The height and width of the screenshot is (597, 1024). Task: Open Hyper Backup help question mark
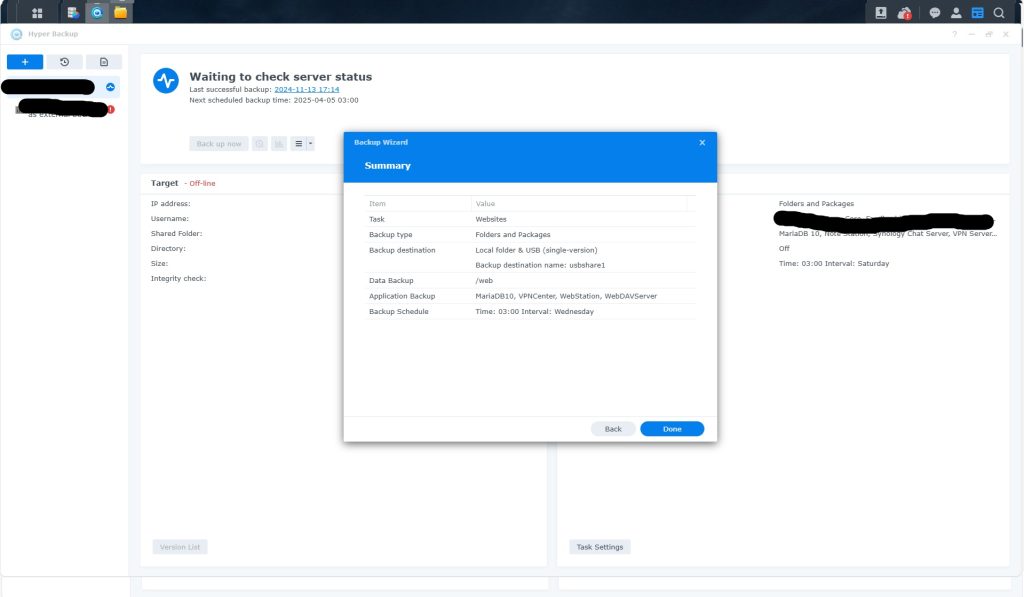(x=954, y=34)
